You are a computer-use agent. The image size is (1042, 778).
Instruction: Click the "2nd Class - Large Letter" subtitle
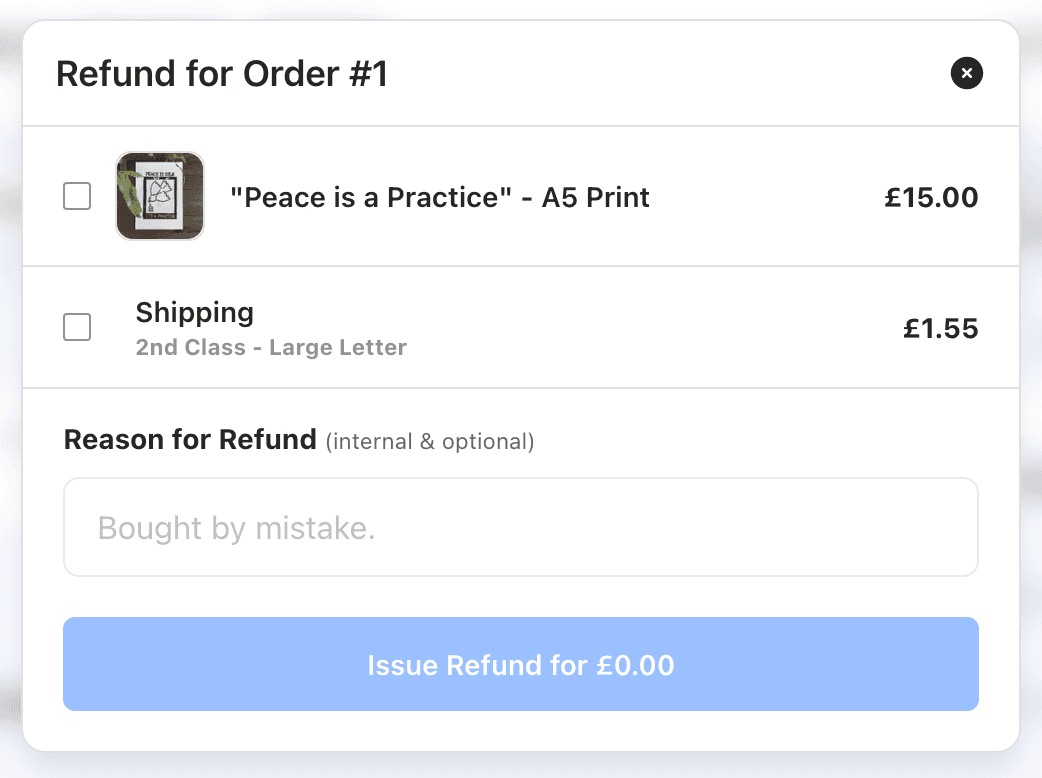(x=271, y=348)
